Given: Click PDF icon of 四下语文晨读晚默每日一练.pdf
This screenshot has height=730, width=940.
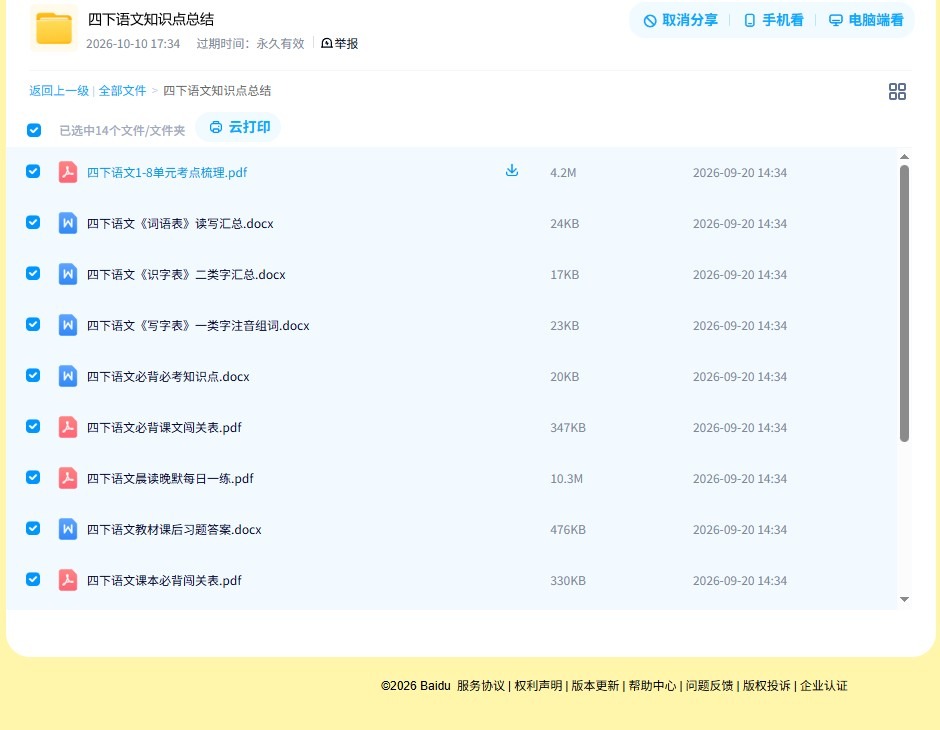Looking at the screenshot, I should (x=68, y=478).
